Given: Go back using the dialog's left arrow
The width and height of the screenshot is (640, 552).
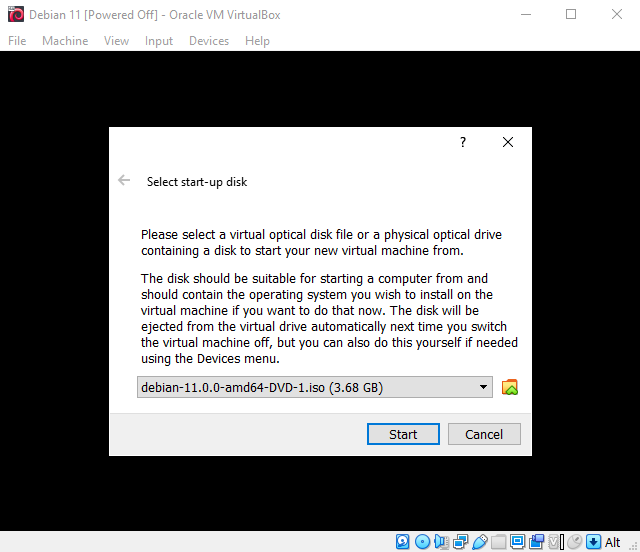Looking at the screenshot, I should pyautogui.click(x=124, y=181).
